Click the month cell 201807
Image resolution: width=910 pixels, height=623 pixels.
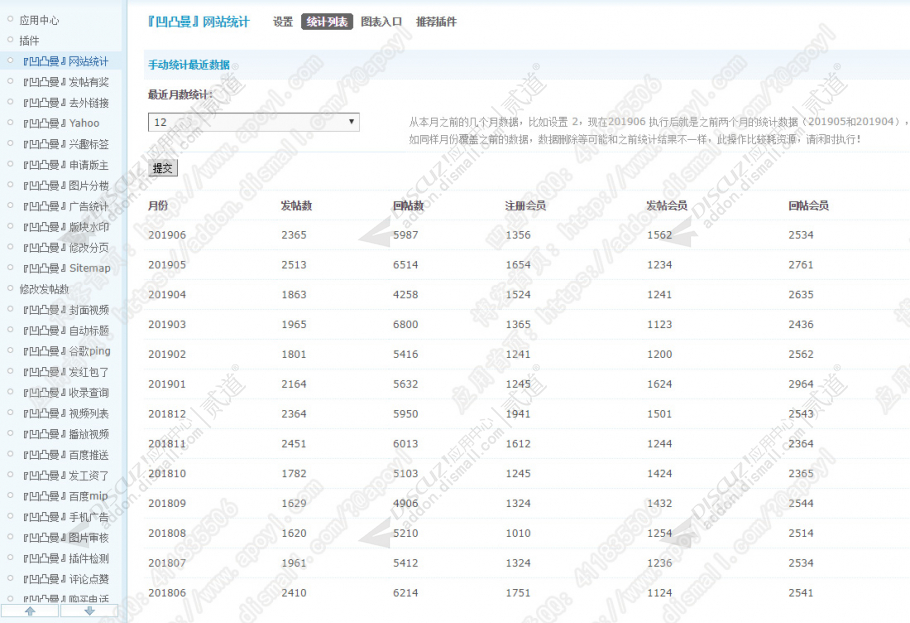[167, 563]
